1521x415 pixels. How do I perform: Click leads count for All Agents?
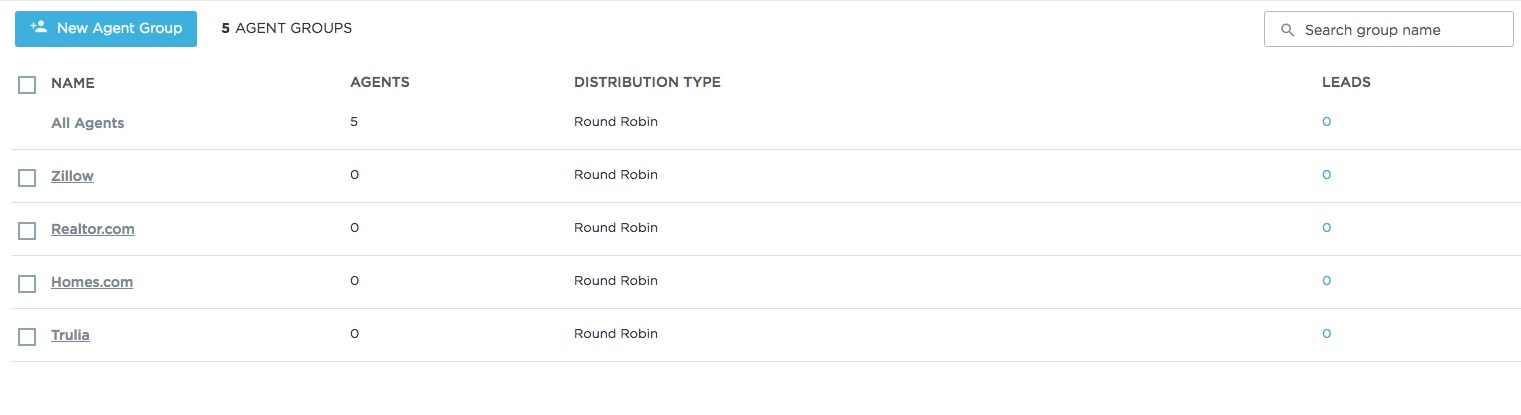[1326, 122]
